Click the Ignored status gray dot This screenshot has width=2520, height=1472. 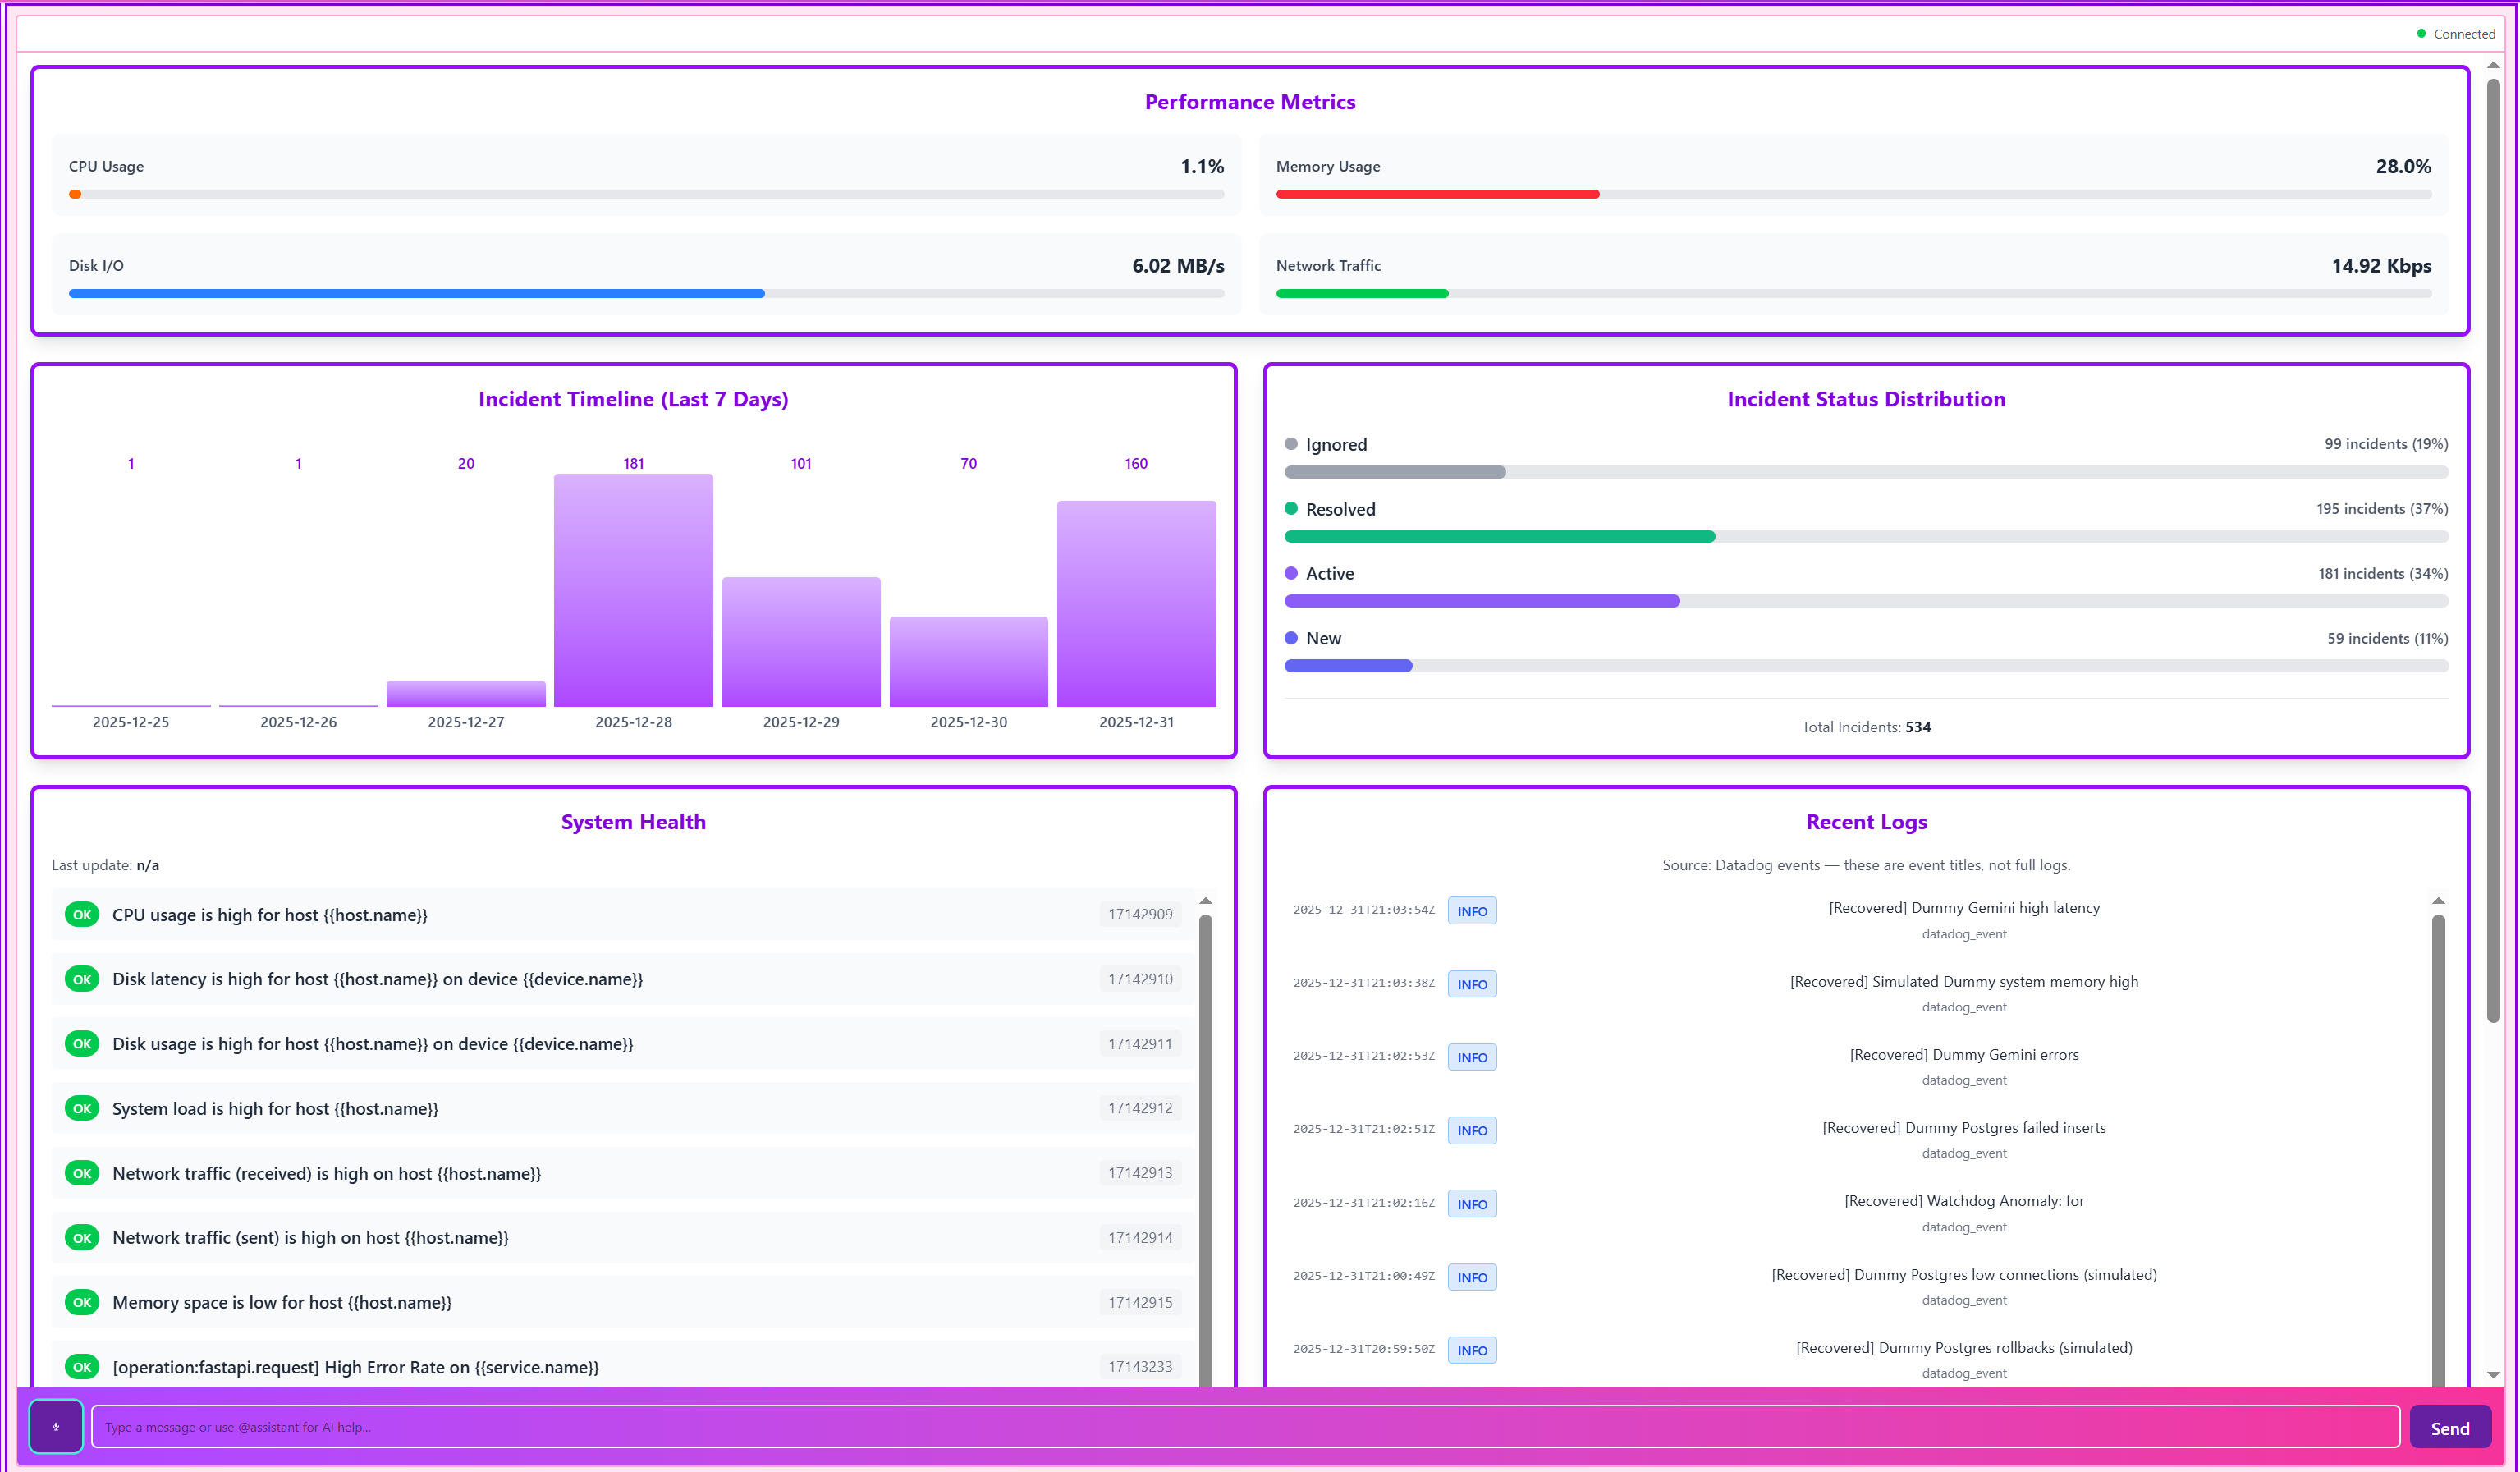[1291, 444]
